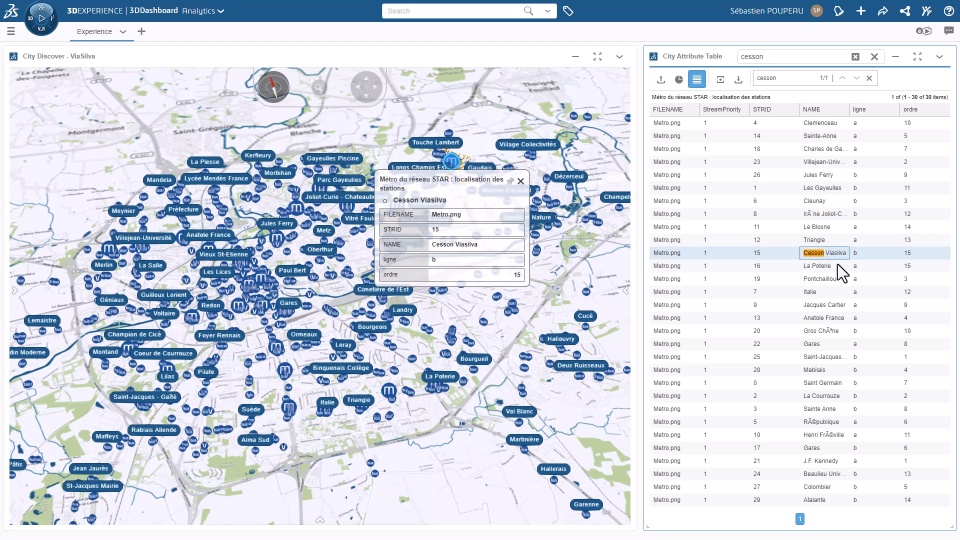Select the Anatole France table row
Viewport: 960px width, 540px height.
800,318
